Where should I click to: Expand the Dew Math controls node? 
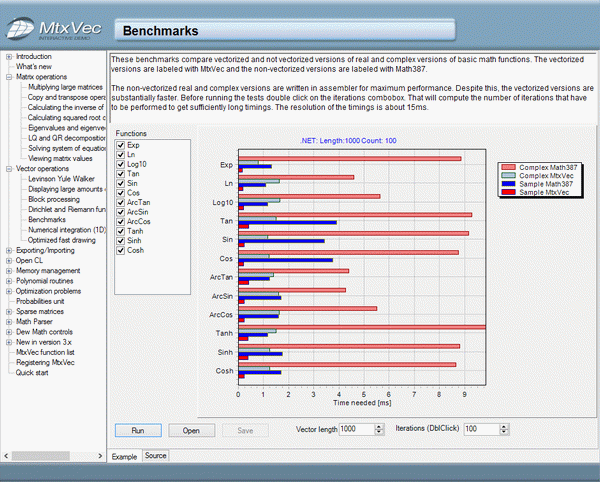9,332
